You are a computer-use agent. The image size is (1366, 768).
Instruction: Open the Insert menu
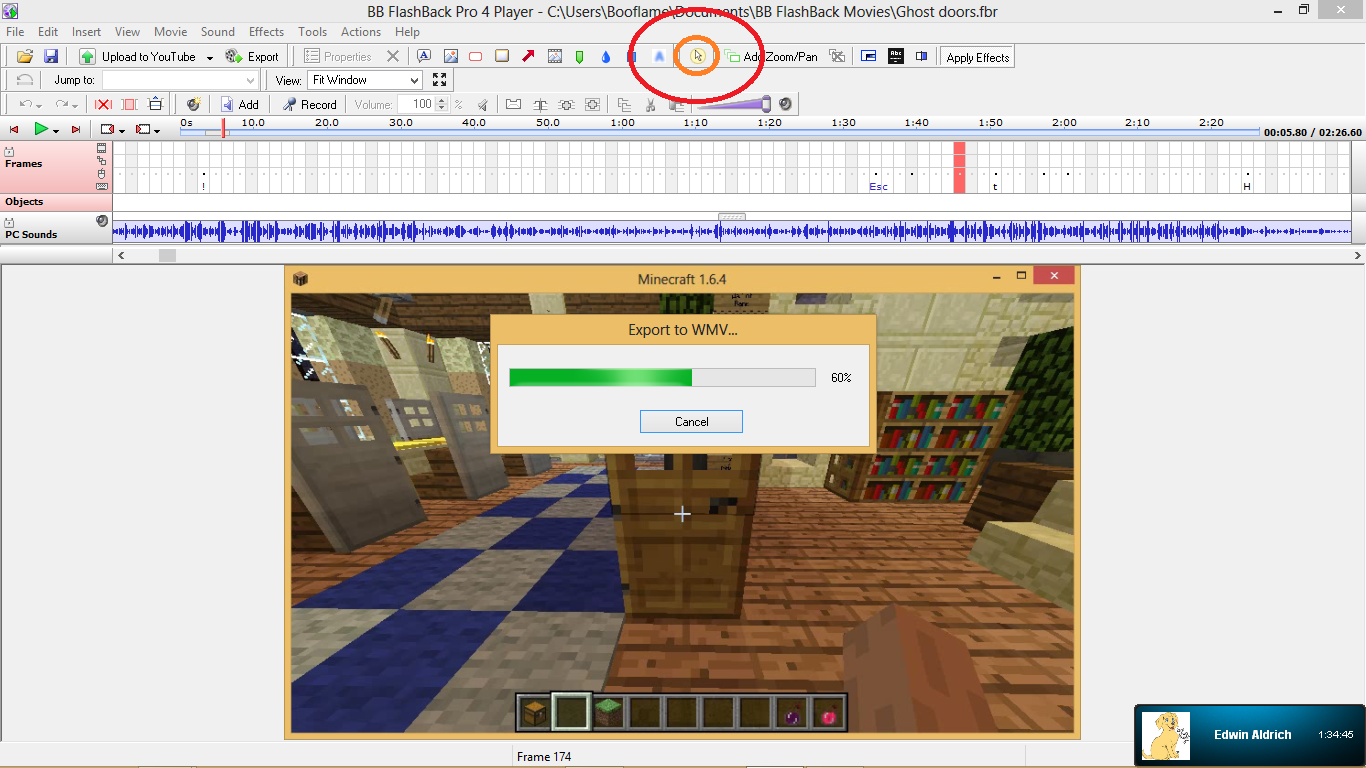click(86, 32)
